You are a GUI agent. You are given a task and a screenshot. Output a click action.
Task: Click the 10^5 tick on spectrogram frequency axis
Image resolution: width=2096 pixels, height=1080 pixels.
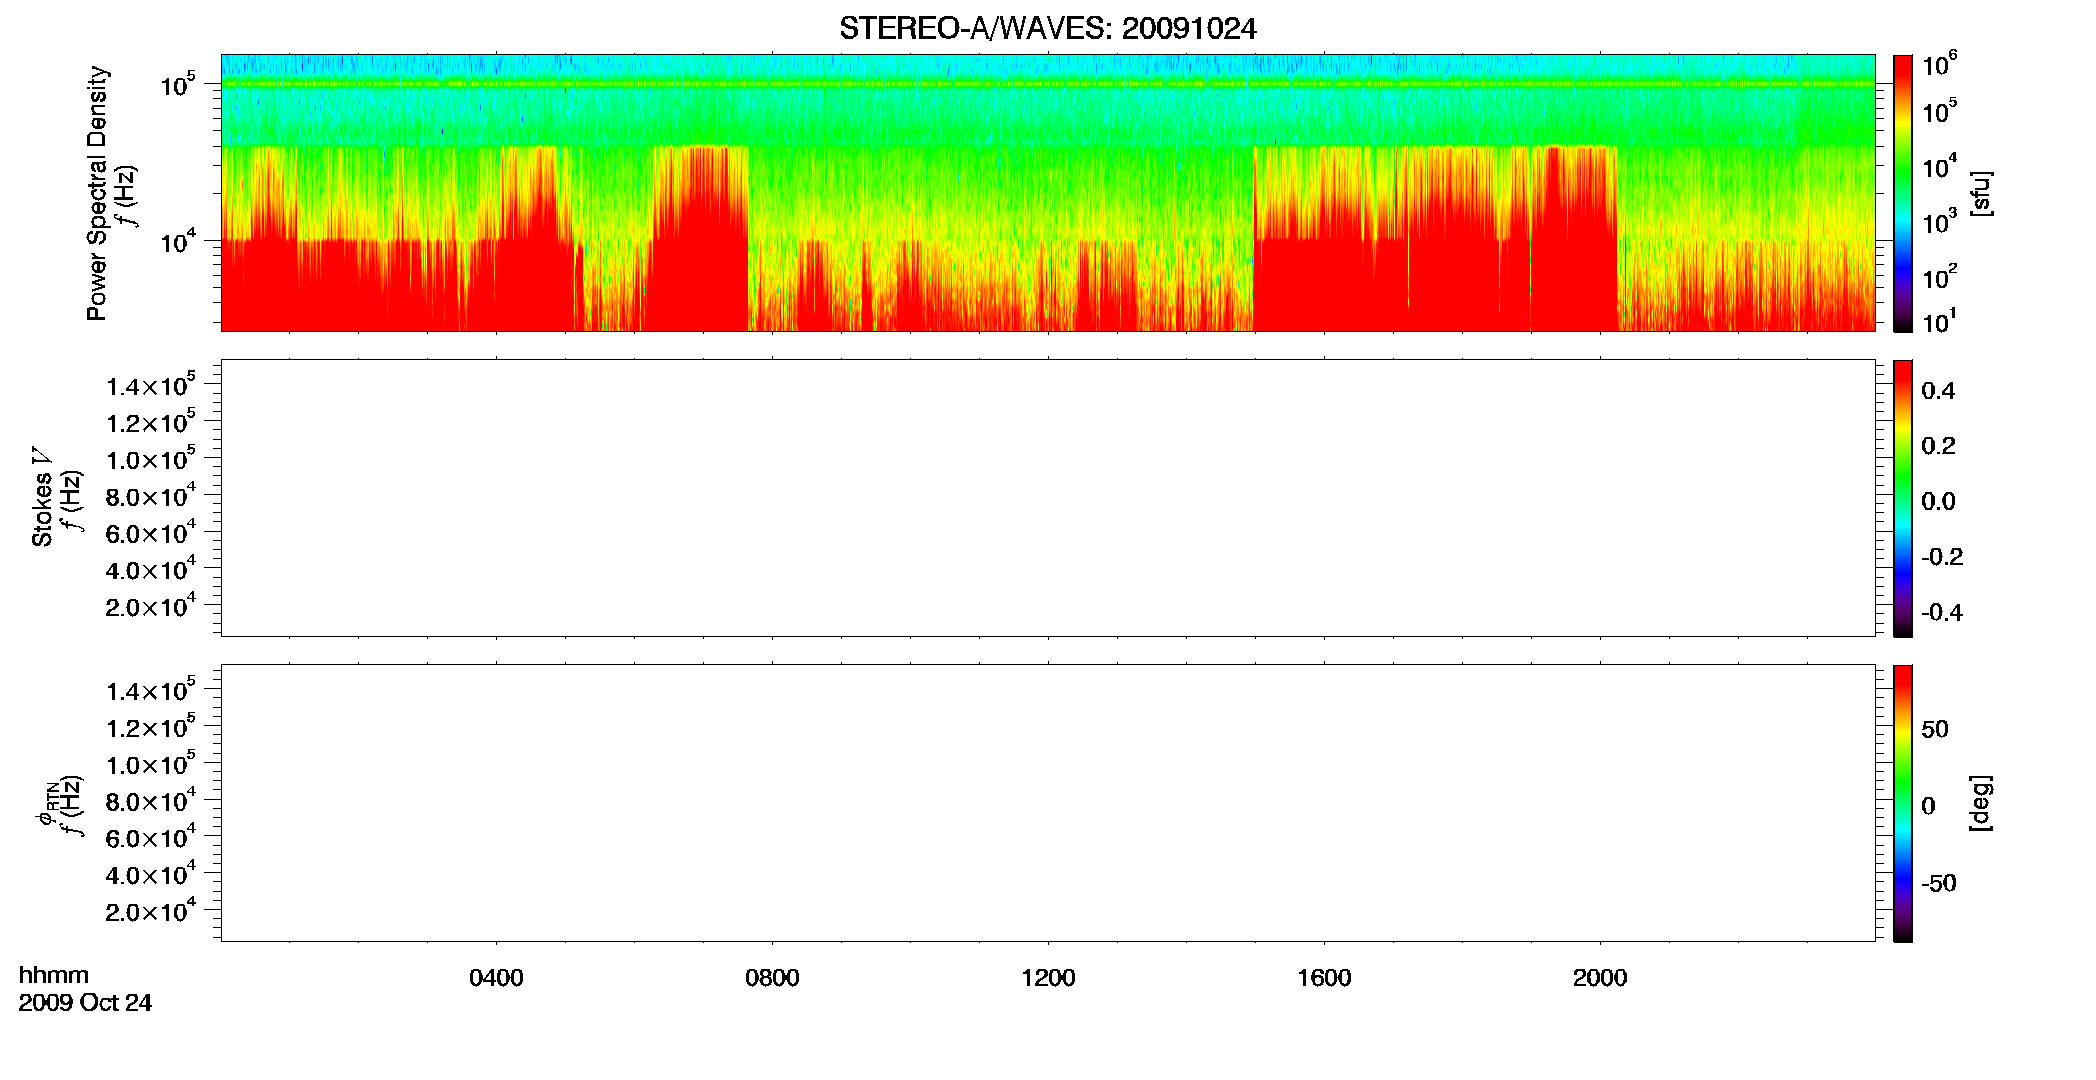pyautogui.click(x=177, y=84)
